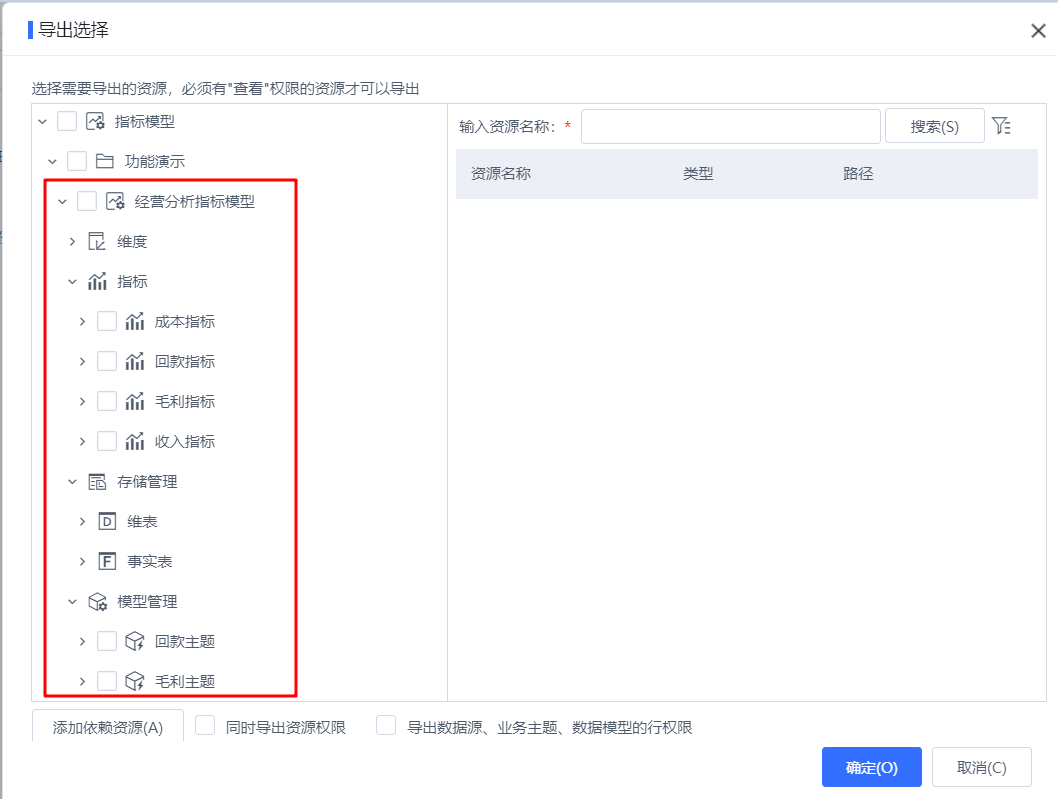Screen dimensions: 1058x799
Task: Click the 资源名称 column header
Action: tap(501, 174)
